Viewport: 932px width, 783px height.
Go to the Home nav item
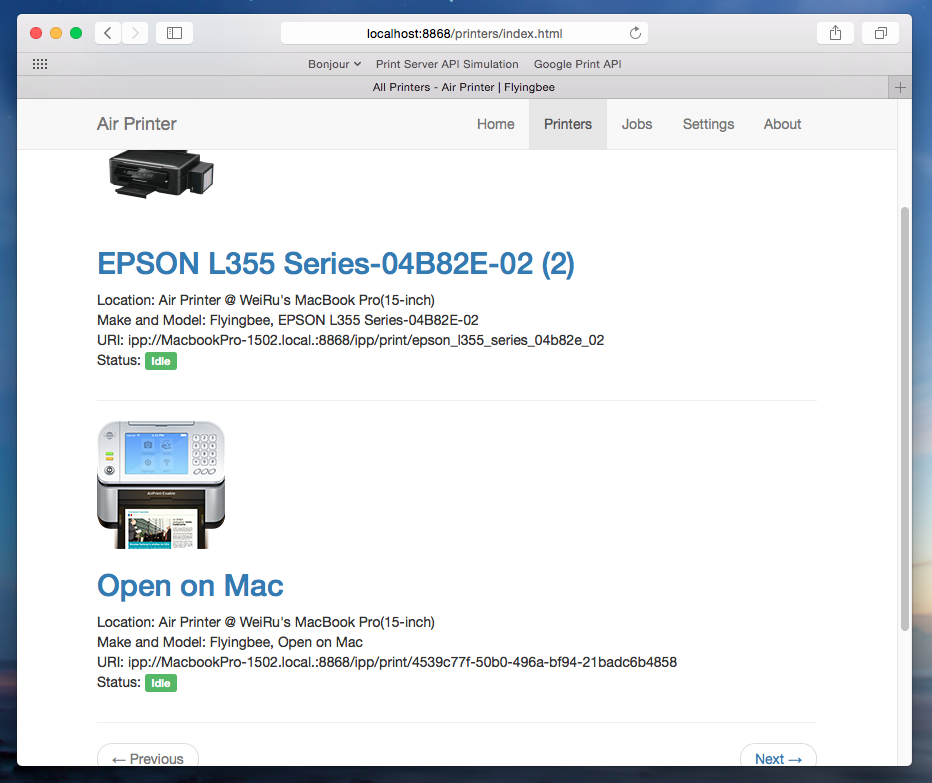click(496, 124)
